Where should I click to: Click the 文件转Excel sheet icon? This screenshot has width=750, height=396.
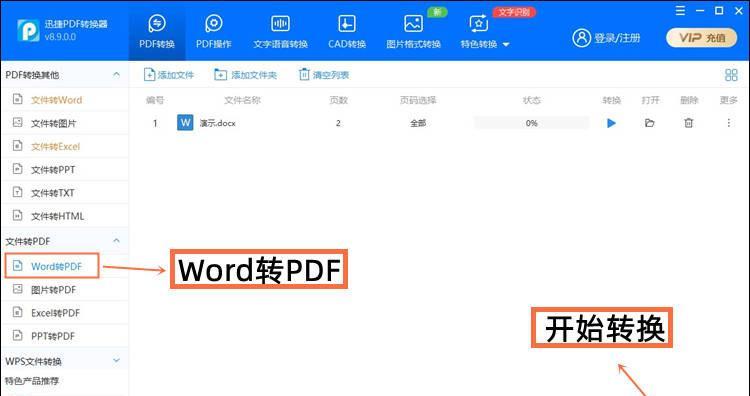pyautogui.click(x=18, y=145)
